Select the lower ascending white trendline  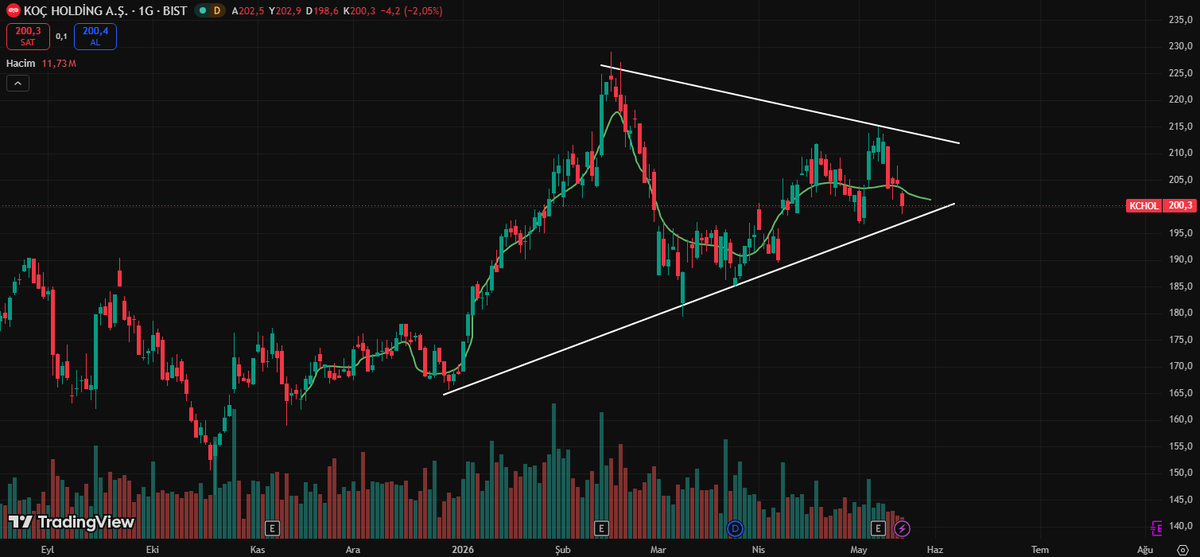pos(700,298)
